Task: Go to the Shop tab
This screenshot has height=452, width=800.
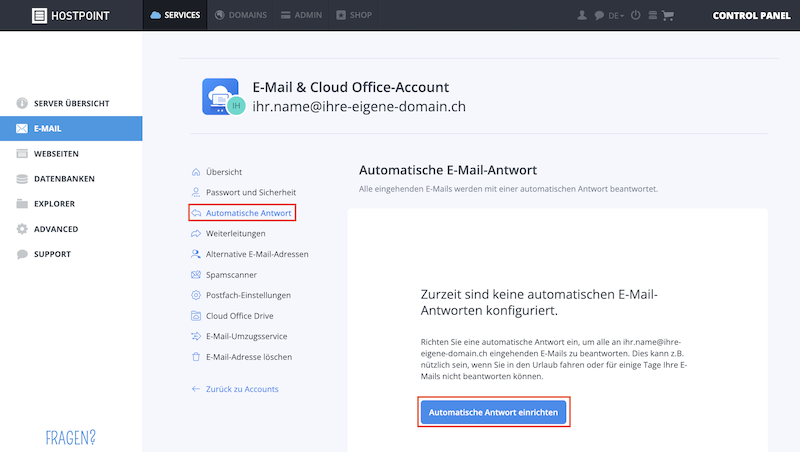Action: point(354,15)
